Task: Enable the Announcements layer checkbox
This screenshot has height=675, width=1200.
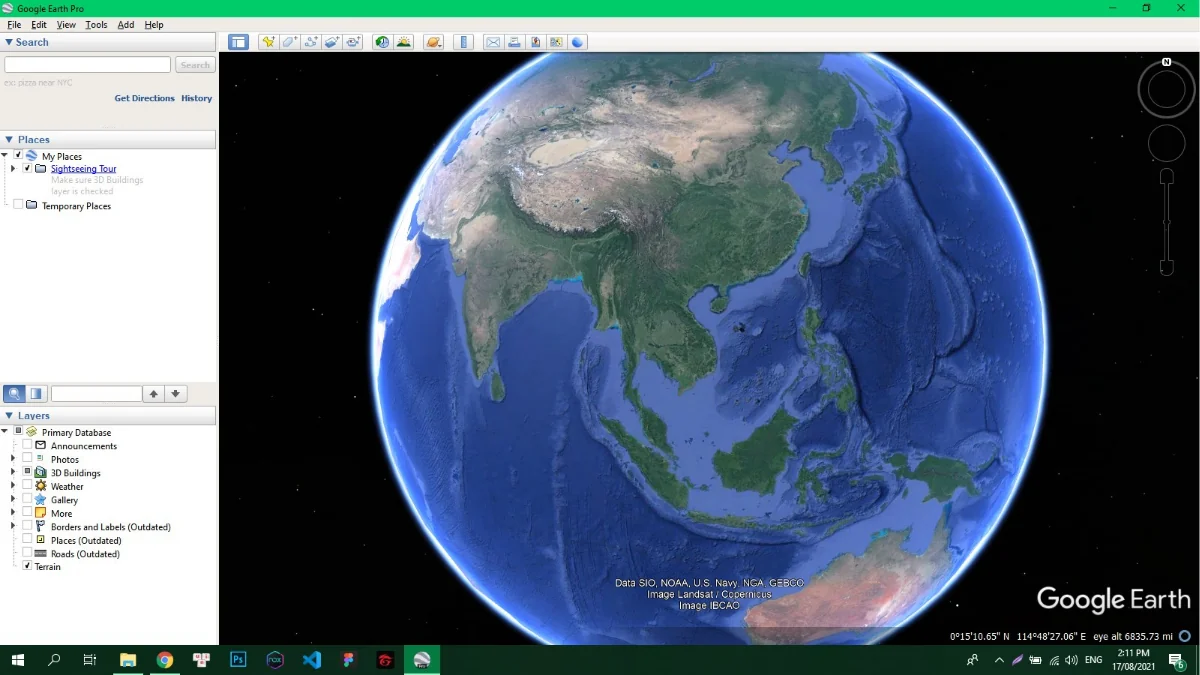Action: [27, 445]
